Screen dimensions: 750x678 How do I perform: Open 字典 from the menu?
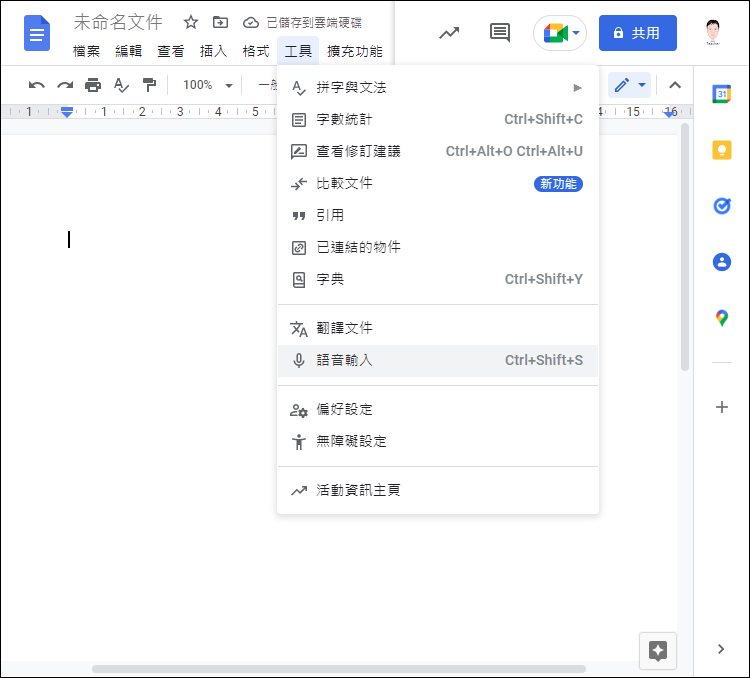pos(438,279)
